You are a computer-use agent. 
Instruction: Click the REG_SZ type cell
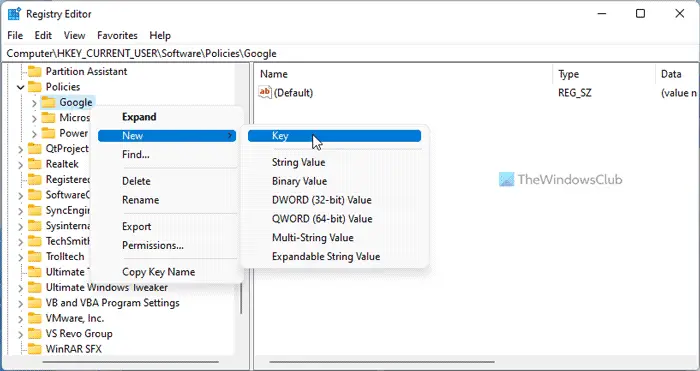click(575, 92)
